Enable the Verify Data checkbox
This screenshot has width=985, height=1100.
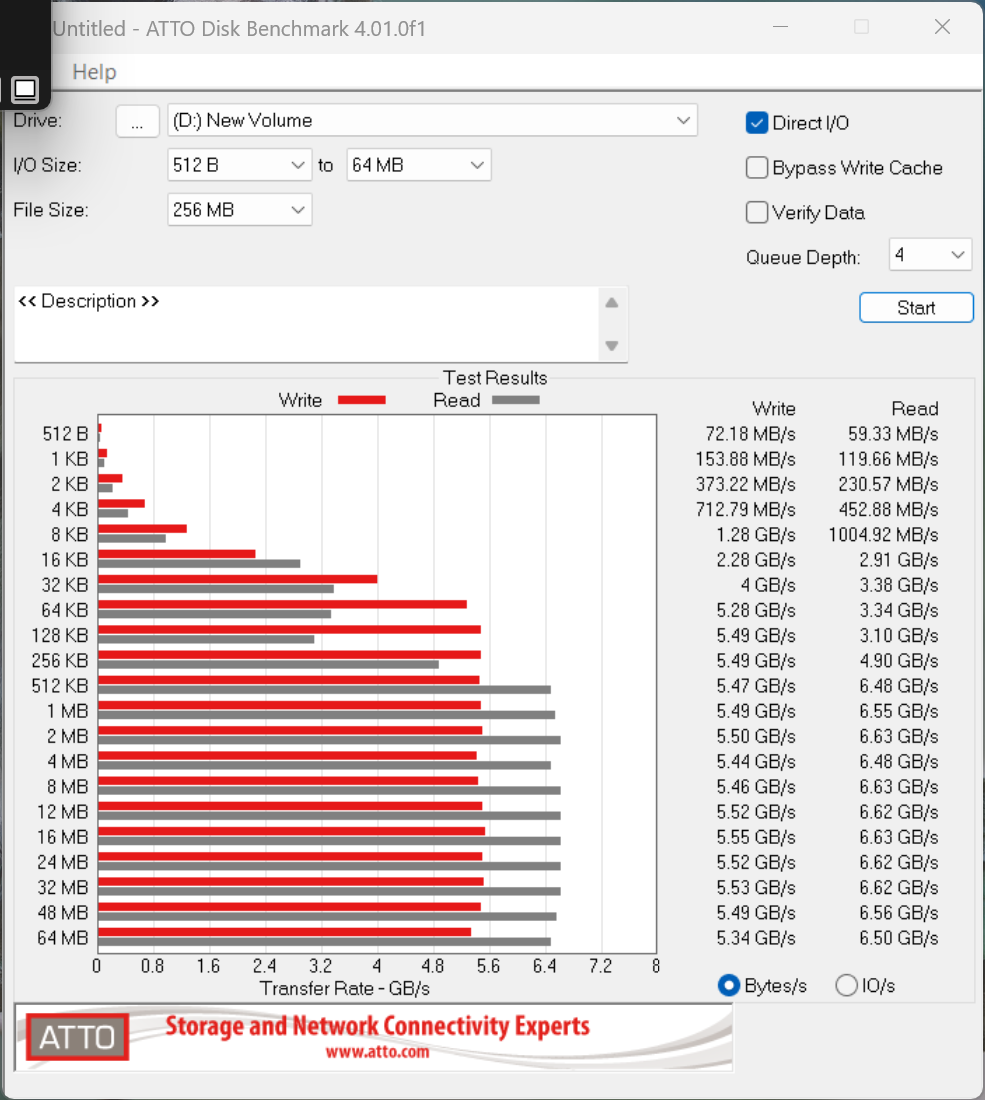point(757,212)
